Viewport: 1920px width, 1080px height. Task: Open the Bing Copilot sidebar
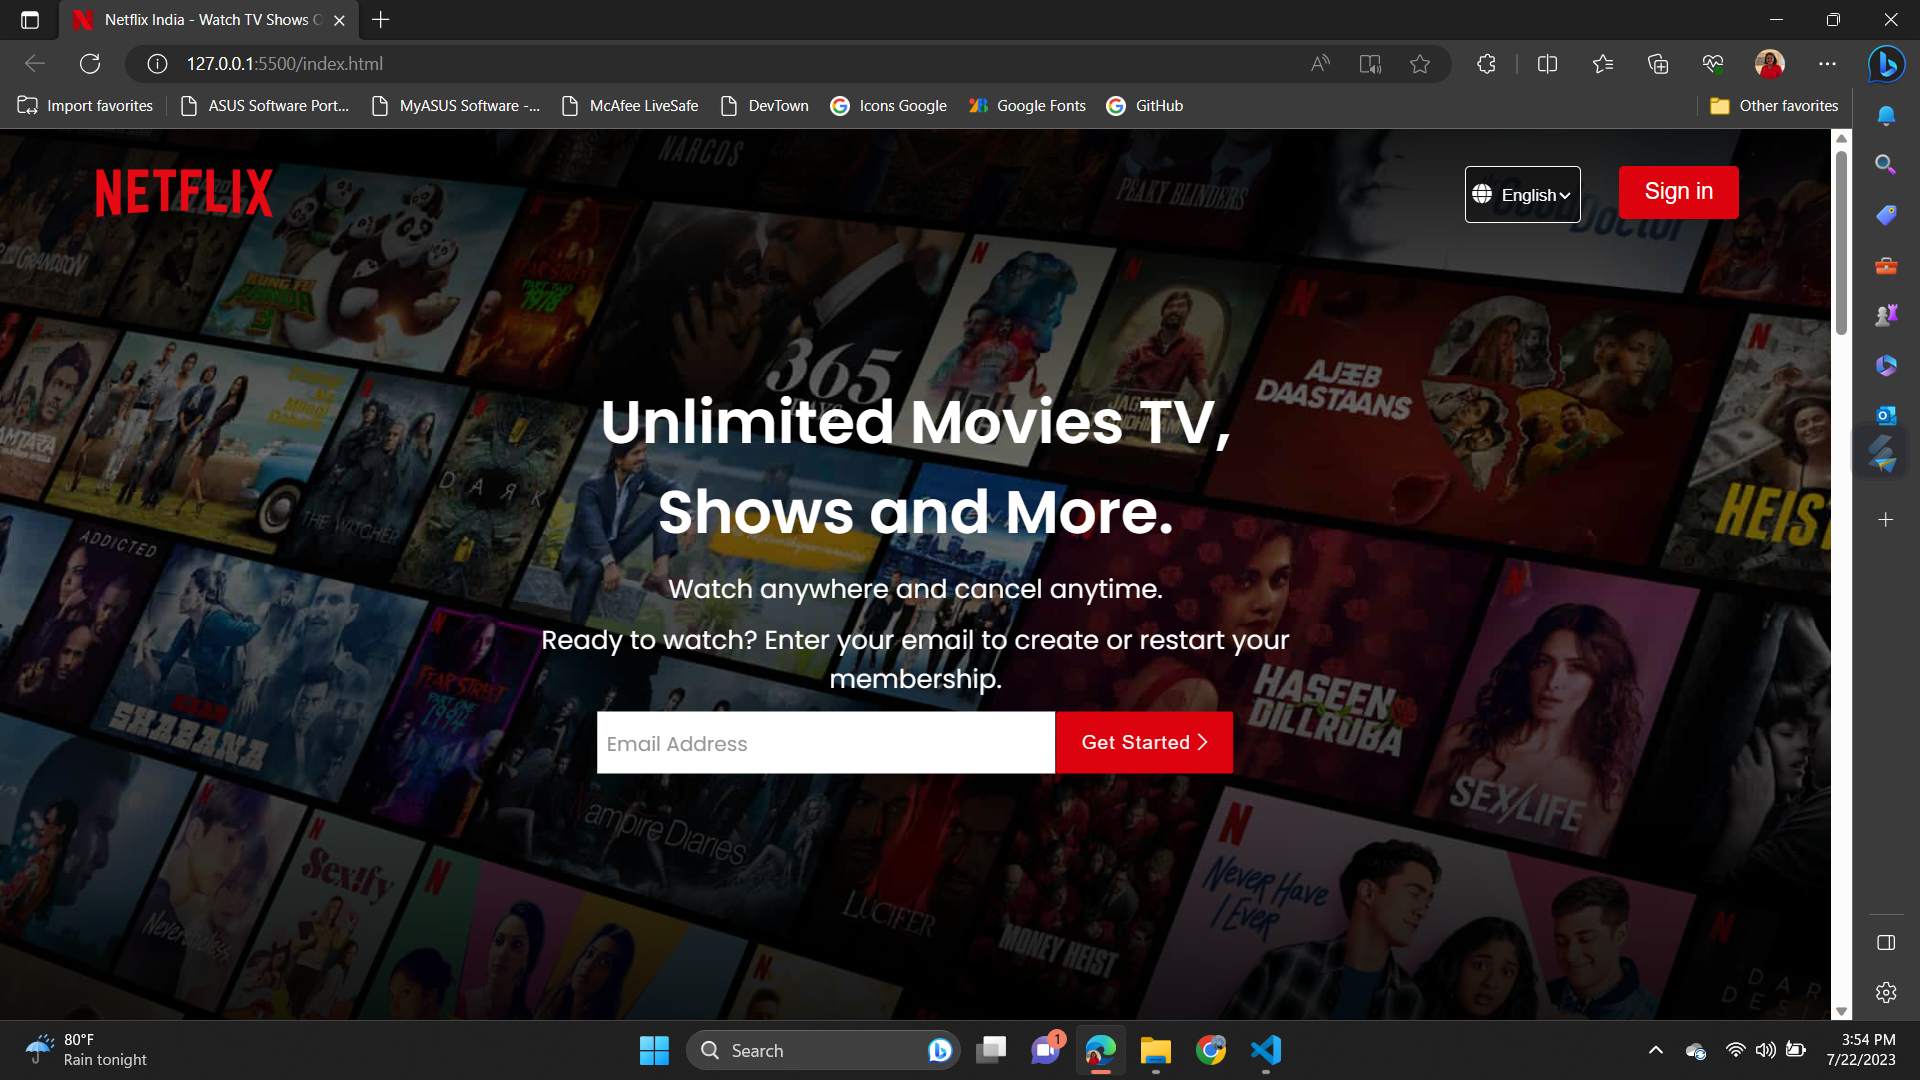1886,64
